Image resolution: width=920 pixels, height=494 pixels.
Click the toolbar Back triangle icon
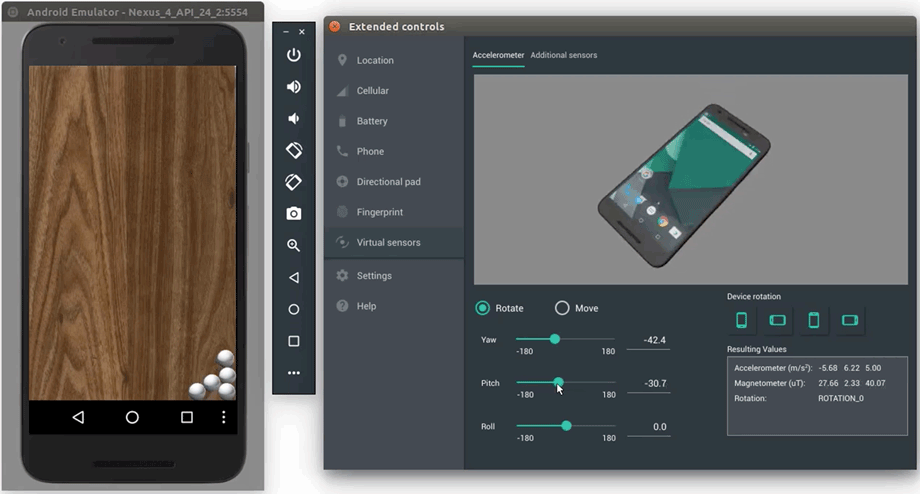(294, 278)
